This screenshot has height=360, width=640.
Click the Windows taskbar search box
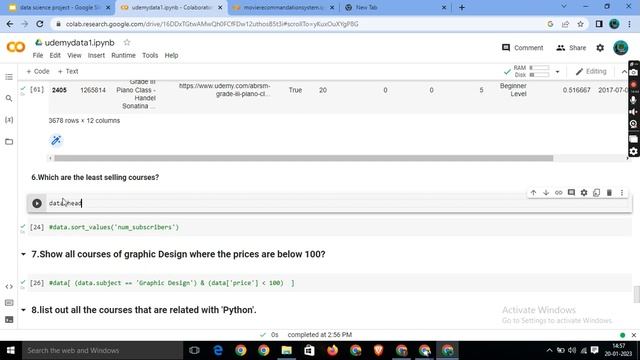tap(102, 351)
